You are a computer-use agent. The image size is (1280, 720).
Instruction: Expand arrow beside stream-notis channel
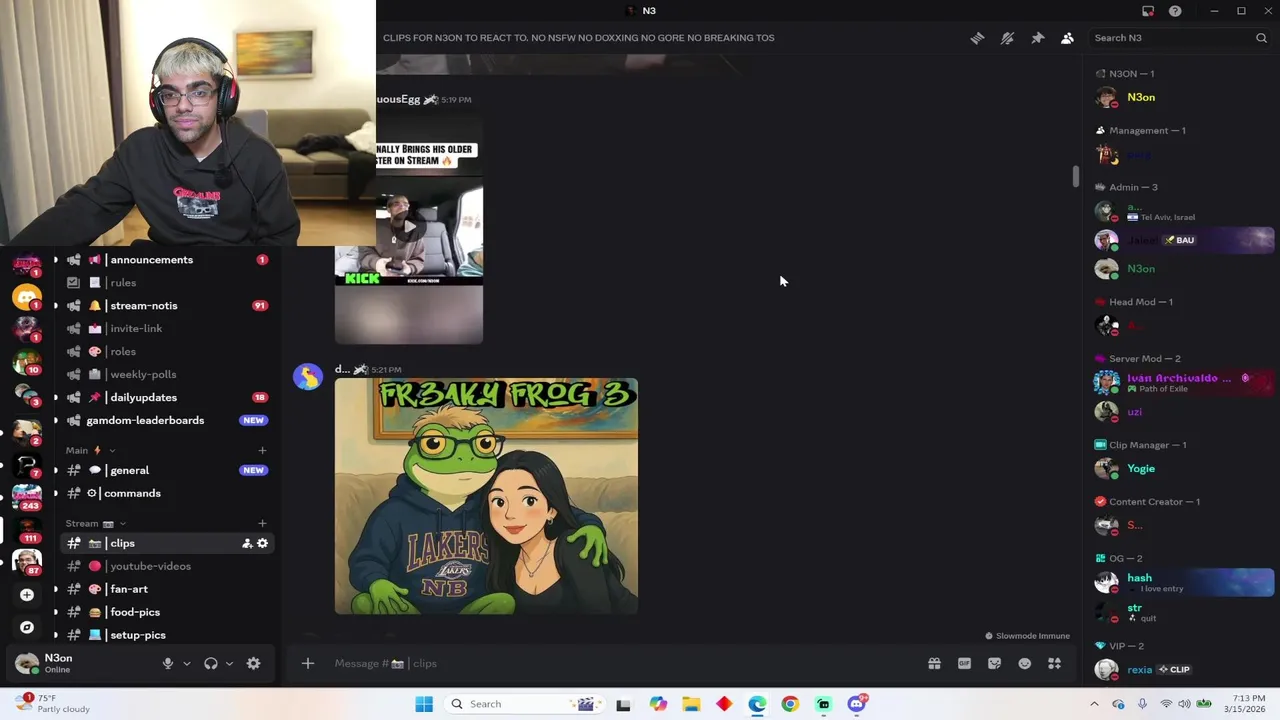[x=56, y=306]
